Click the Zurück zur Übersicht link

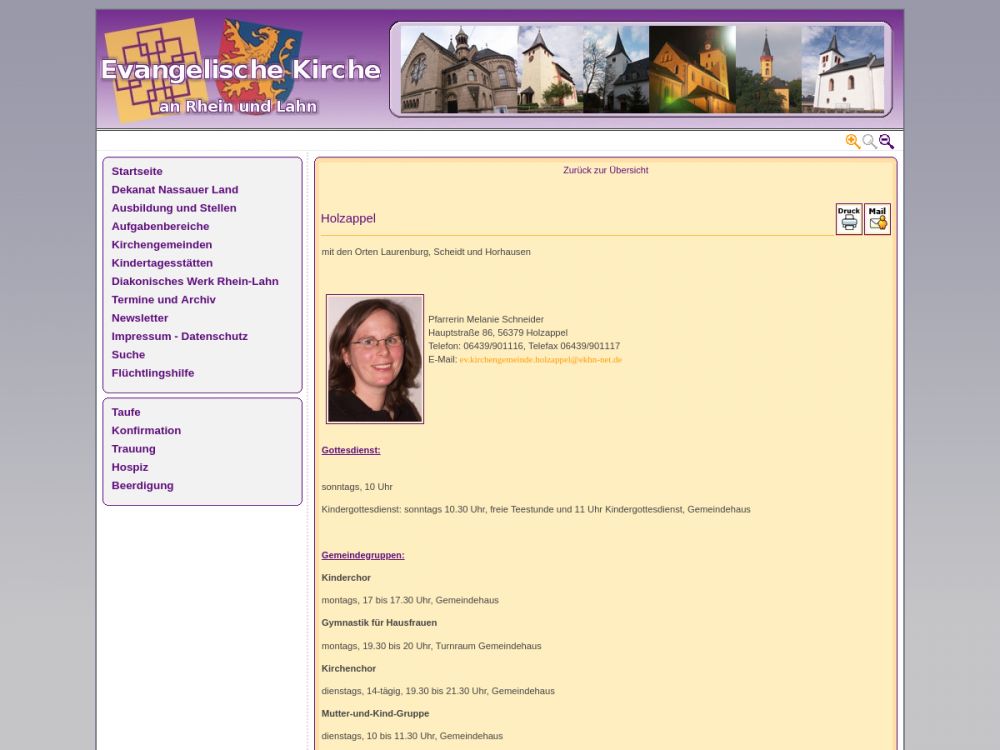point(605,170)
